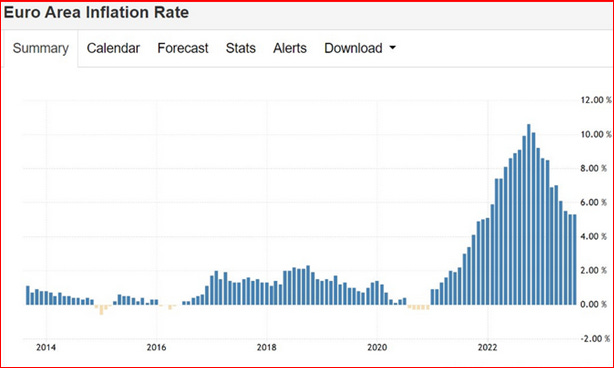Expand the Download dropdown menu
614x368 pixels.
point(360,48)
